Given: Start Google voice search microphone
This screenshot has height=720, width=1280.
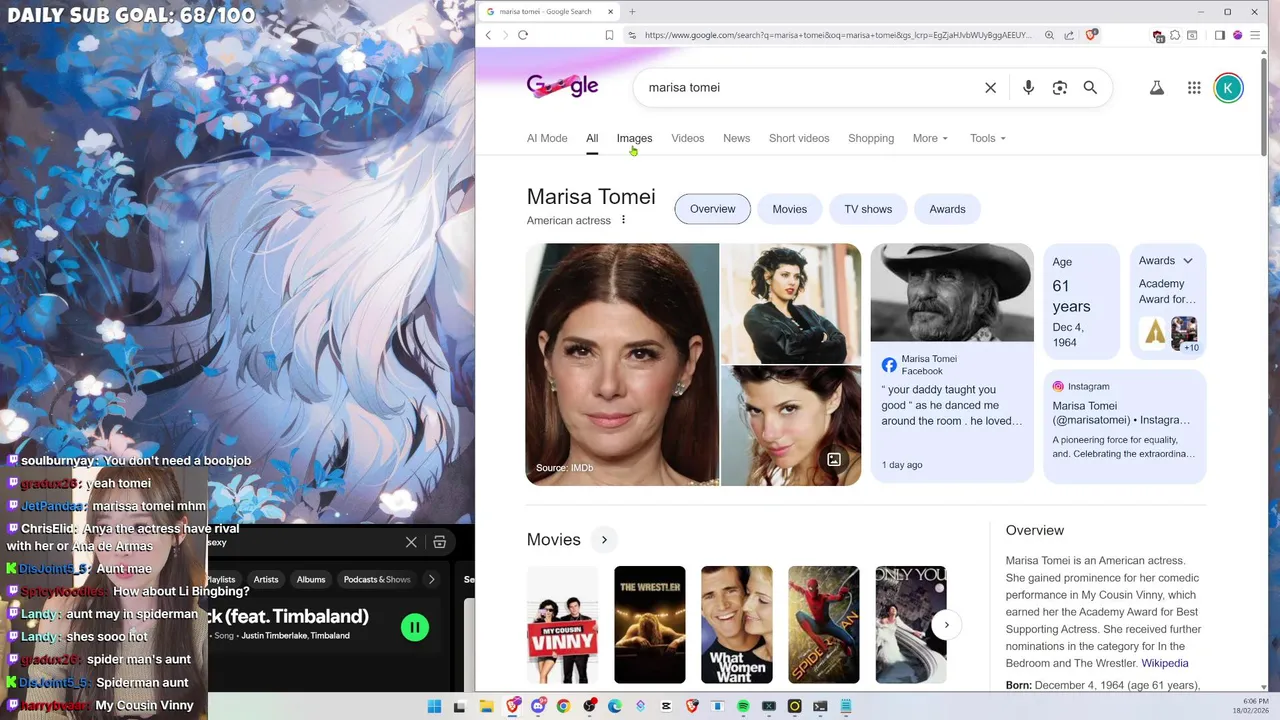Looking at the screenshot, I should point(1028,88).
